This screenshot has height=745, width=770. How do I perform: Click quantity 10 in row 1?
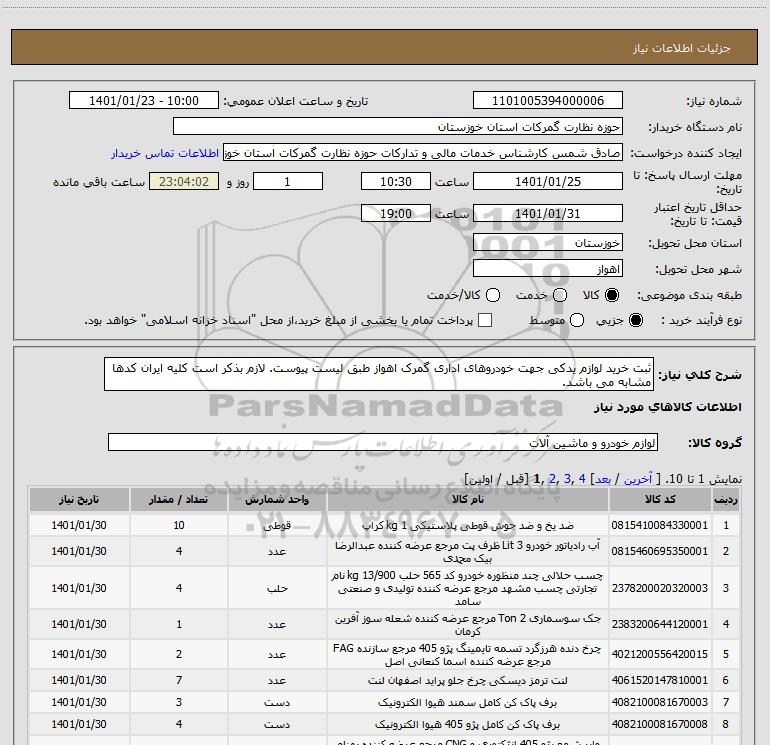click(179, 525)
